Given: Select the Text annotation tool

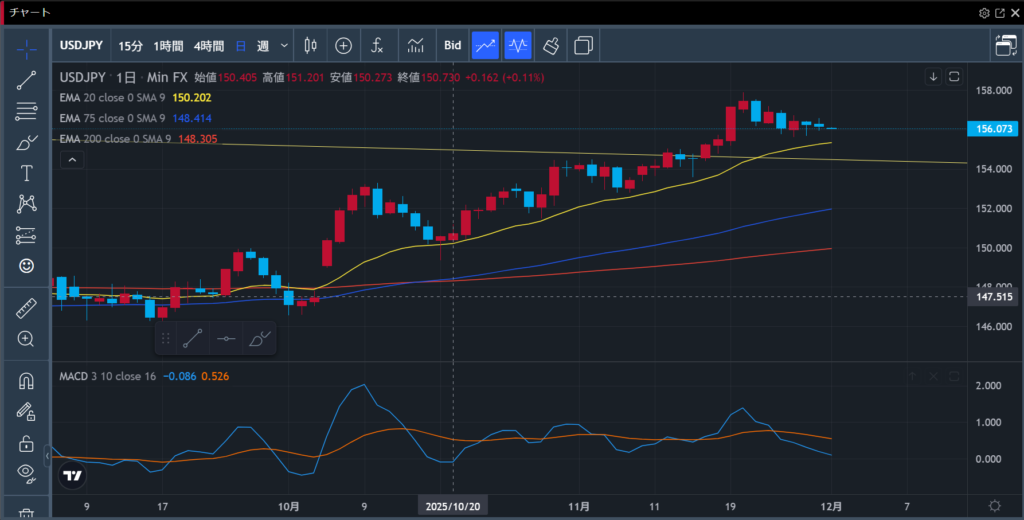Looking at the screenshot, I should [x=26, y=173].
